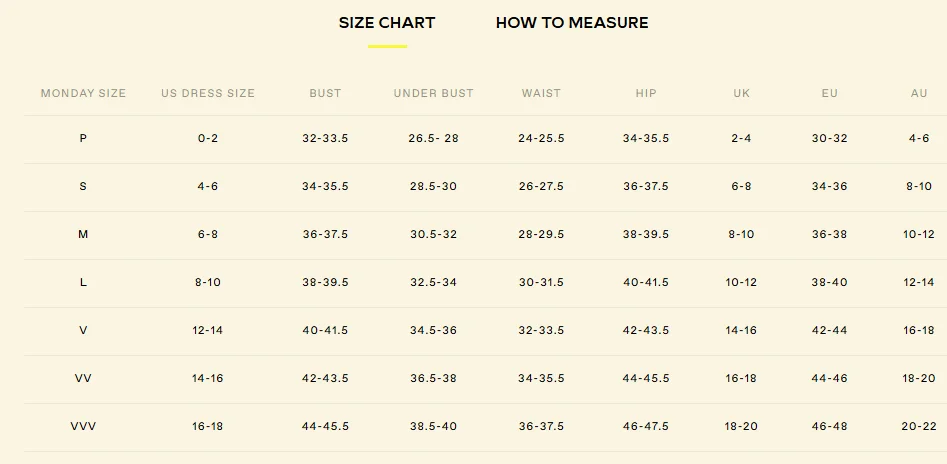Select the Hip column header
This screenshot has height=464, width=947.
click(646, 93)
